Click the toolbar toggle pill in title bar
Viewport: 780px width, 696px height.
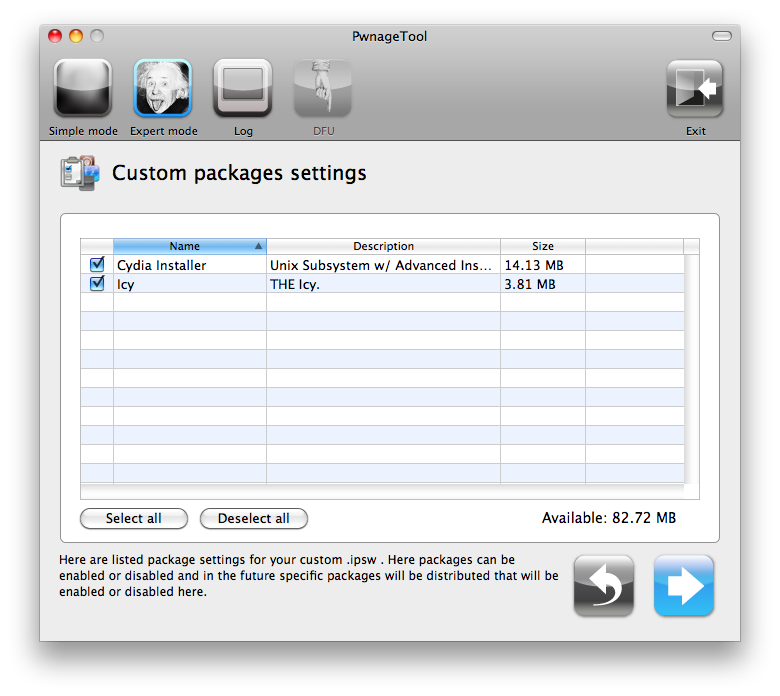coord(721,36)
